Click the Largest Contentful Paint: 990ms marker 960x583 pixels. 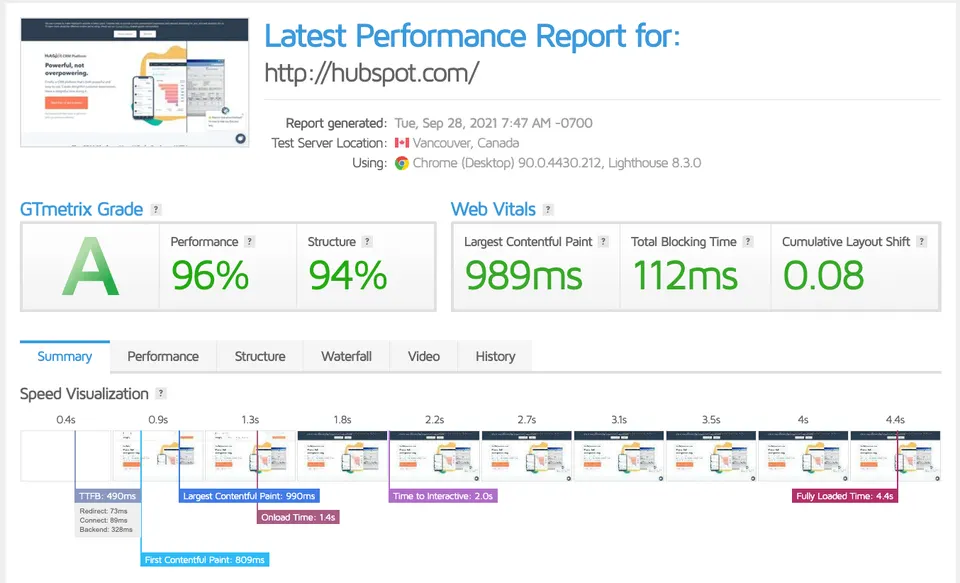(249, 496)
